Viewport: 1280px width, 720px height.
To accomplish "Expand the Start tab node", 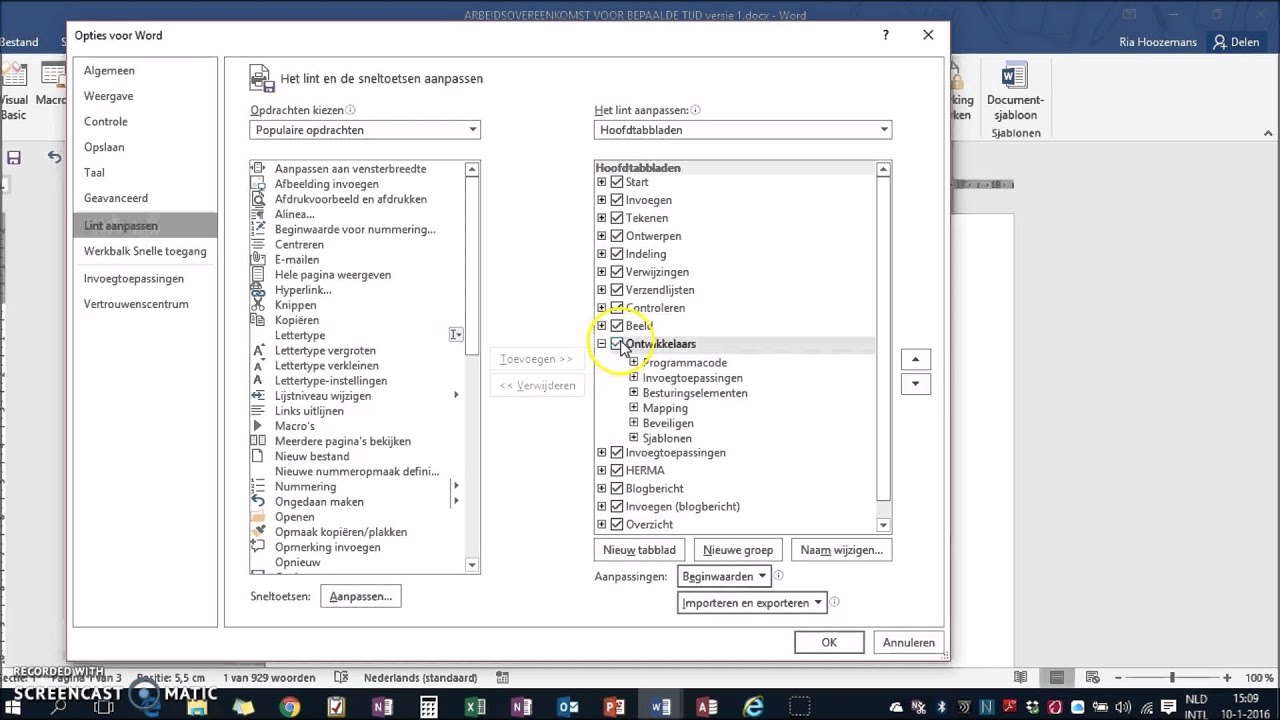I will pyautogui.click(x=602, y=182).
